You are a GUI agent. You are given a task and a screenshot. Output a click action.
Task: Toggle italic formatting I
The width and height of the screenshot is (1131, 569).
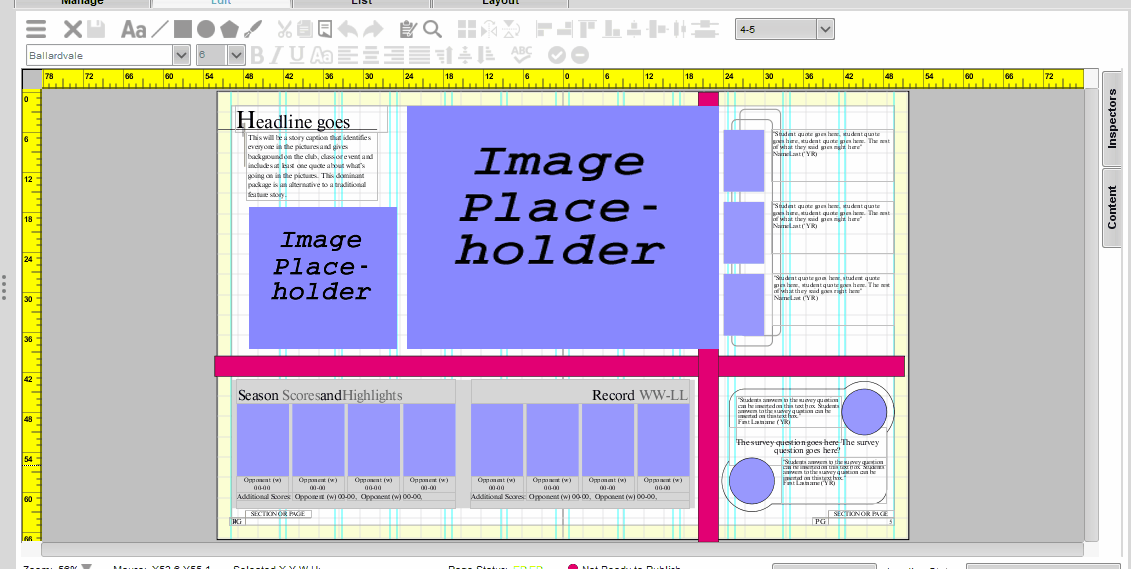coord(278,55)
